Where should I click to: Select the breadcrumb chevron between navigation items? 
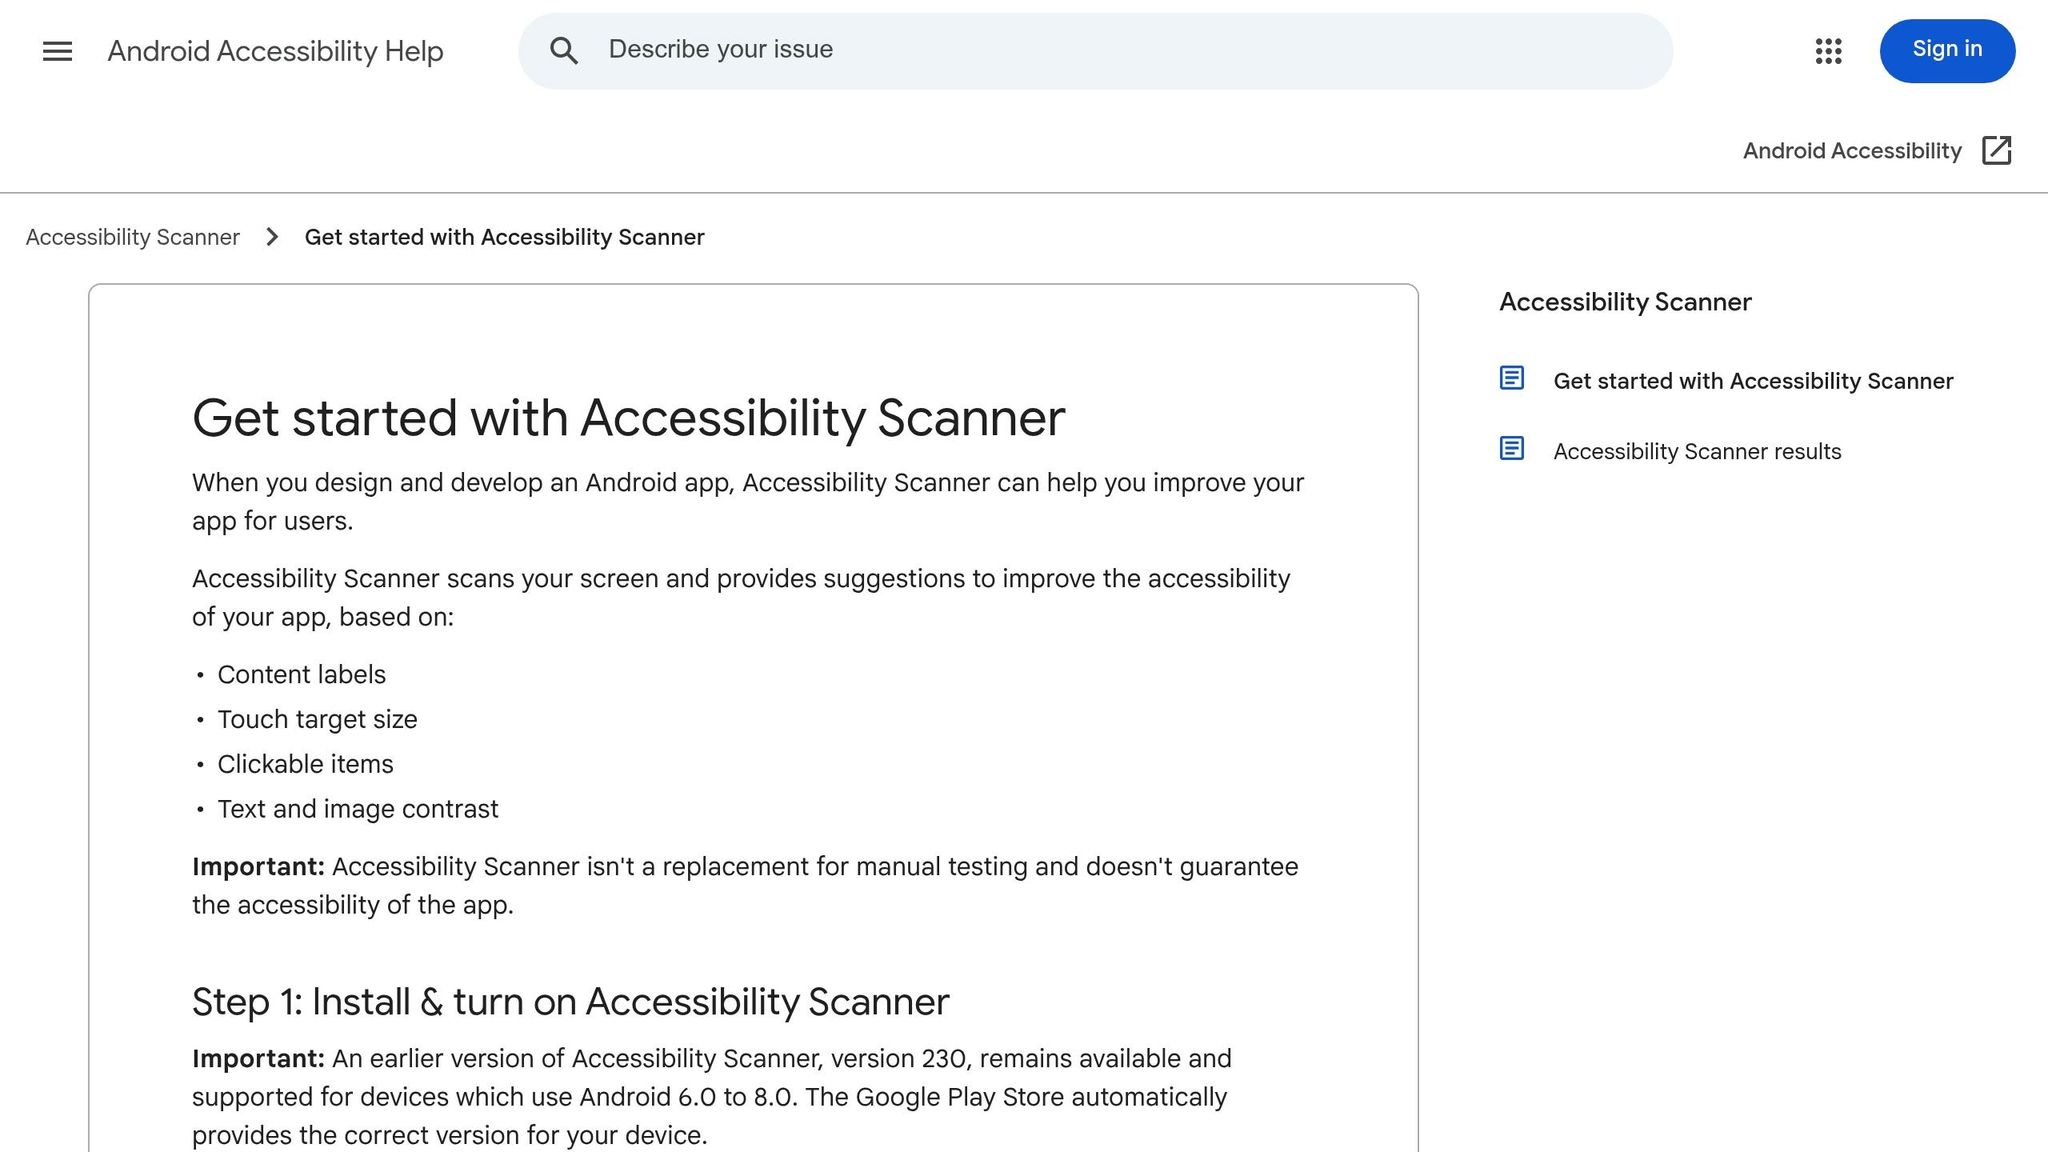tap(271, 237)
